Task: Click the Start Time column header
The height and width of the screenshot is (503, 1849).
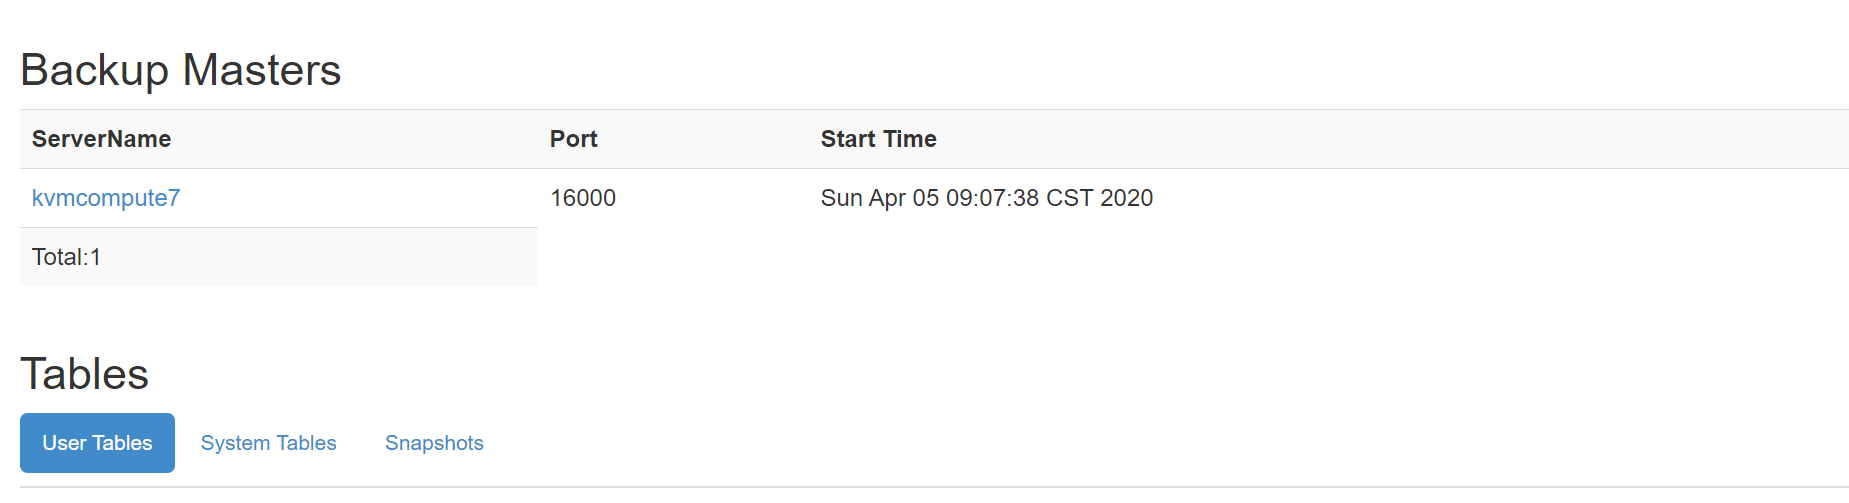Action: 878,139
